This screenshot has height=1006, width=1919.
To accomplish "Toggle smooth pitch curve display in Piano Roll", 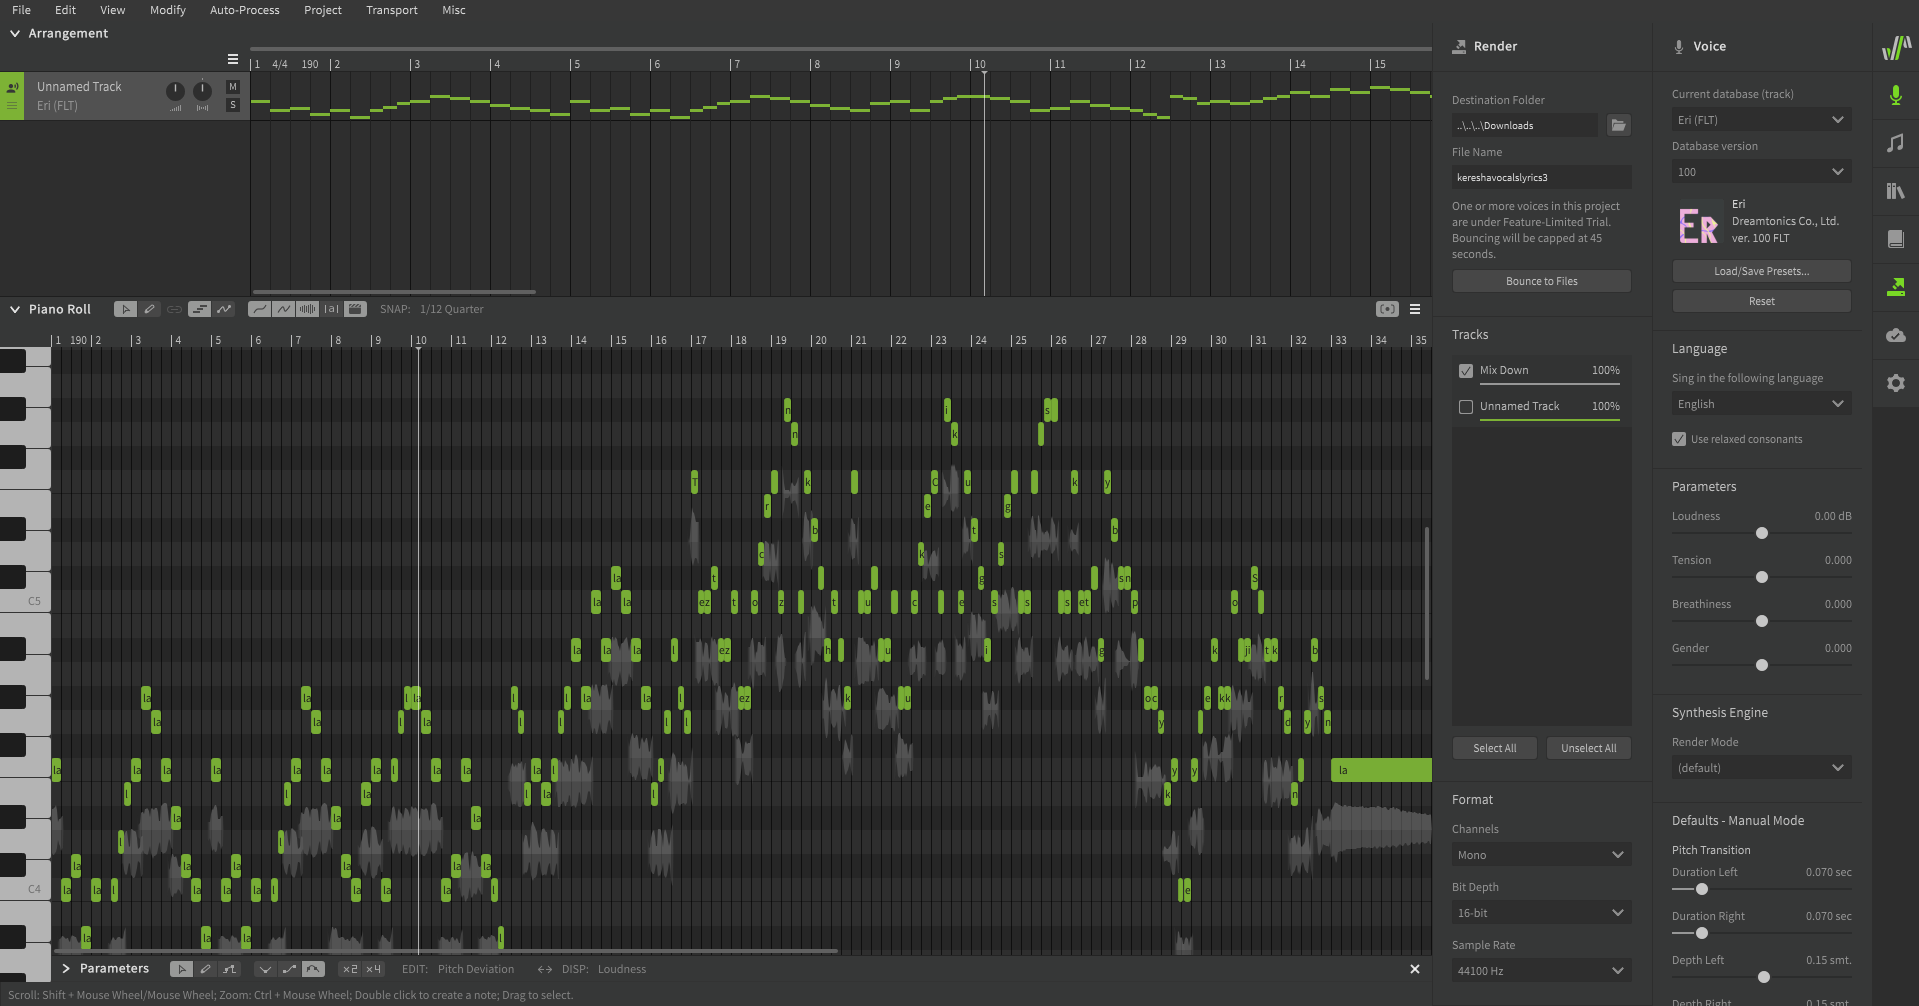I will pyautogui.click(x=259, y=309).
